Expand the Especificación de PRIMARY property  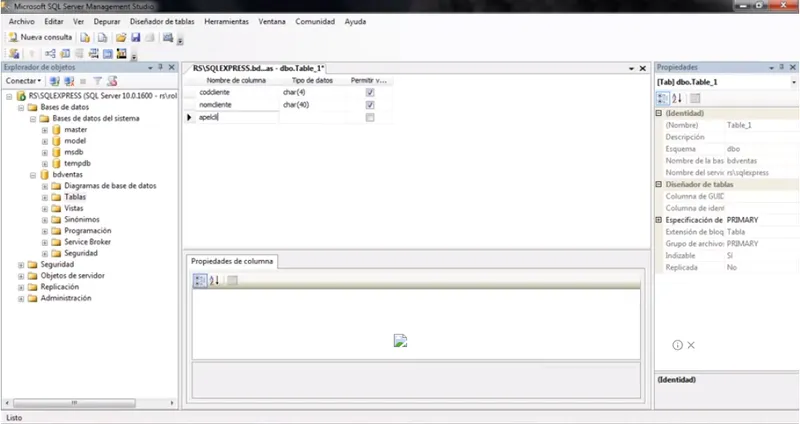coord(659,220)
